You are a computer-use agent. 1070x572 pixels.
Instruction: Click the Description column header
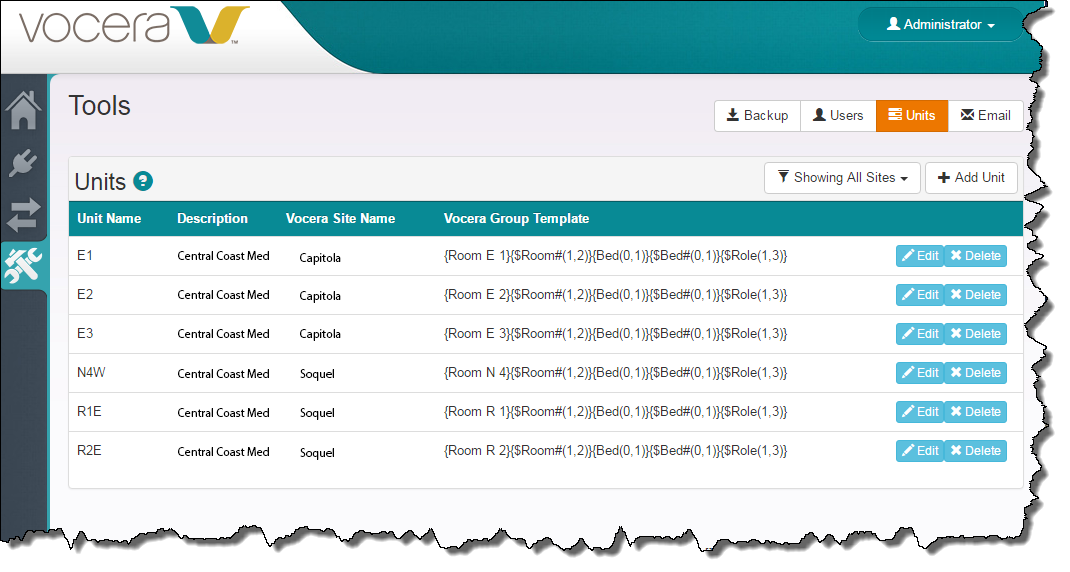pos(212,218)
